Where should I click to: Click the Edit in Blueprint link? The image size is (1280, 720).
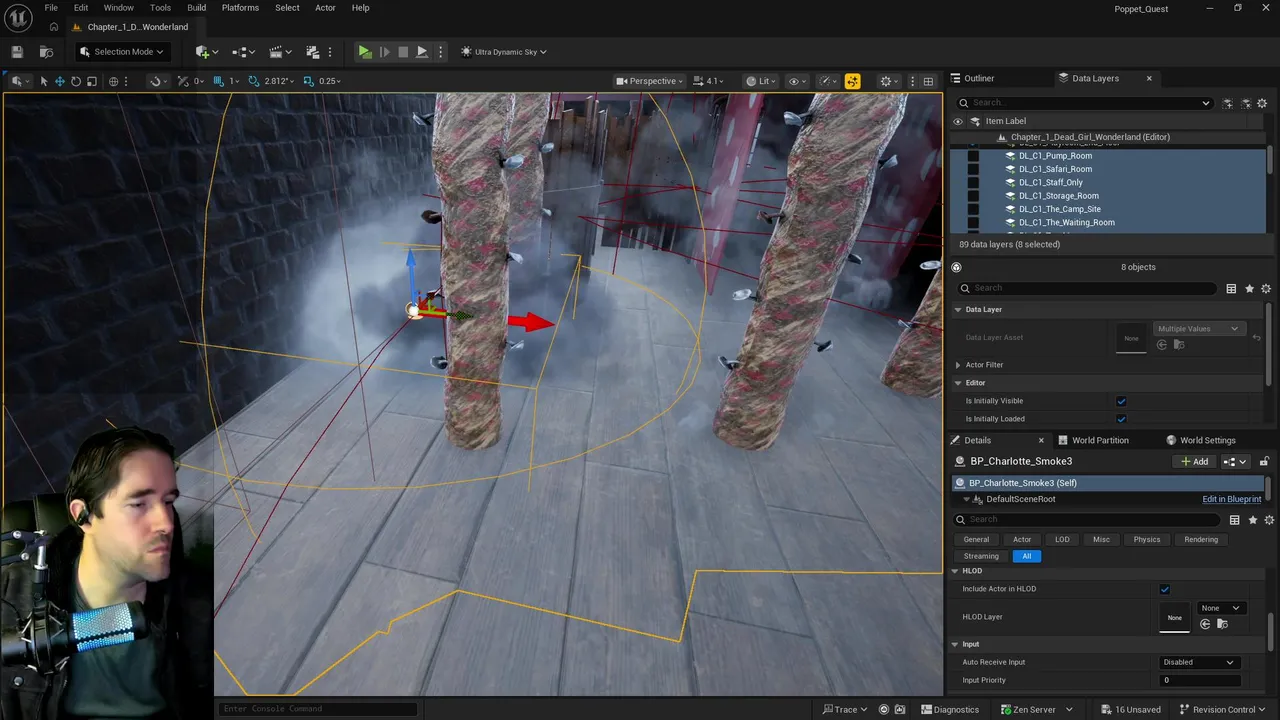(x=1231, y=499)
